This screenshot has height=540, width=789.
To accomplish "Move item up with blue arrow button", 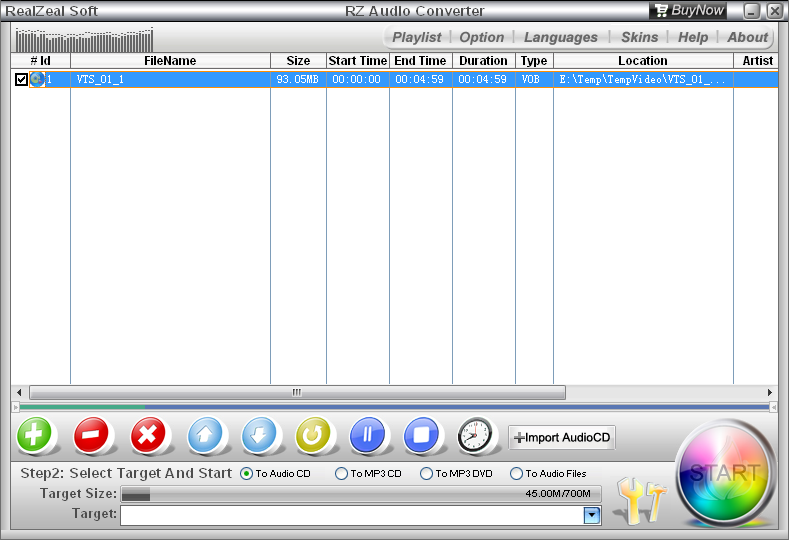I will (205, 436).
